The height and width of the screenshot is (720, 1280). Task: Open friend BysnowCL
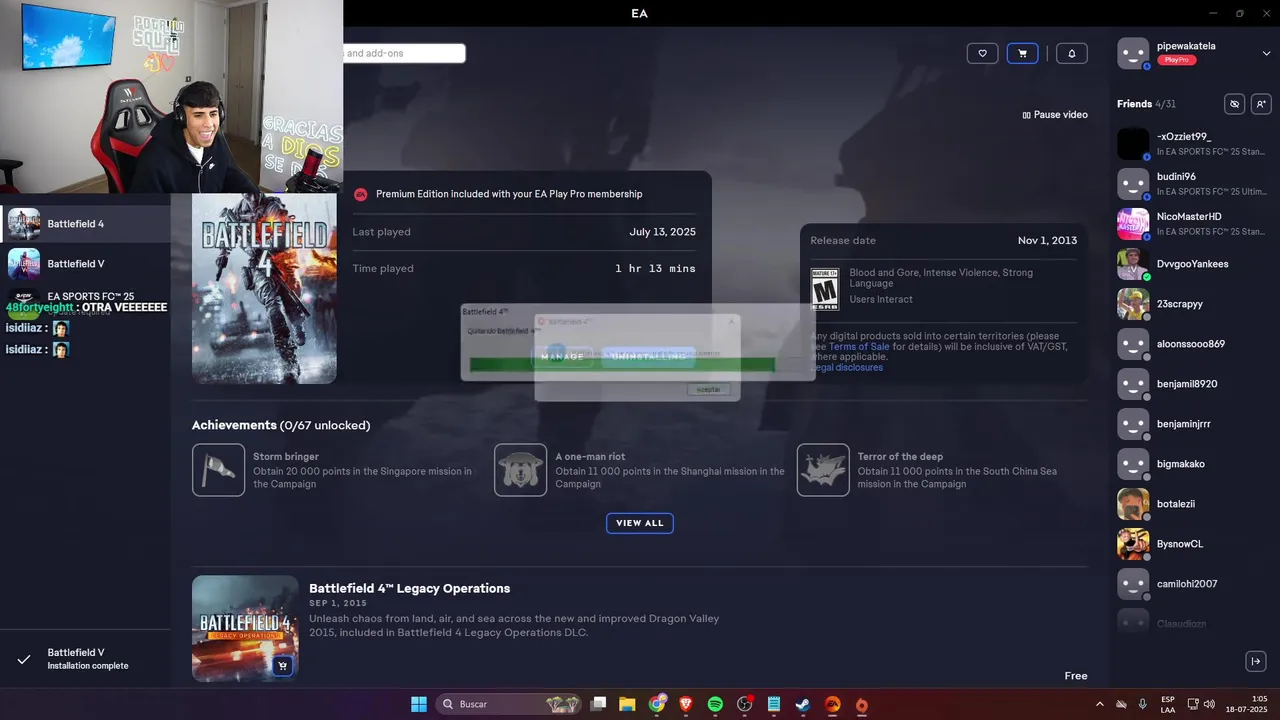(1195, 544)
